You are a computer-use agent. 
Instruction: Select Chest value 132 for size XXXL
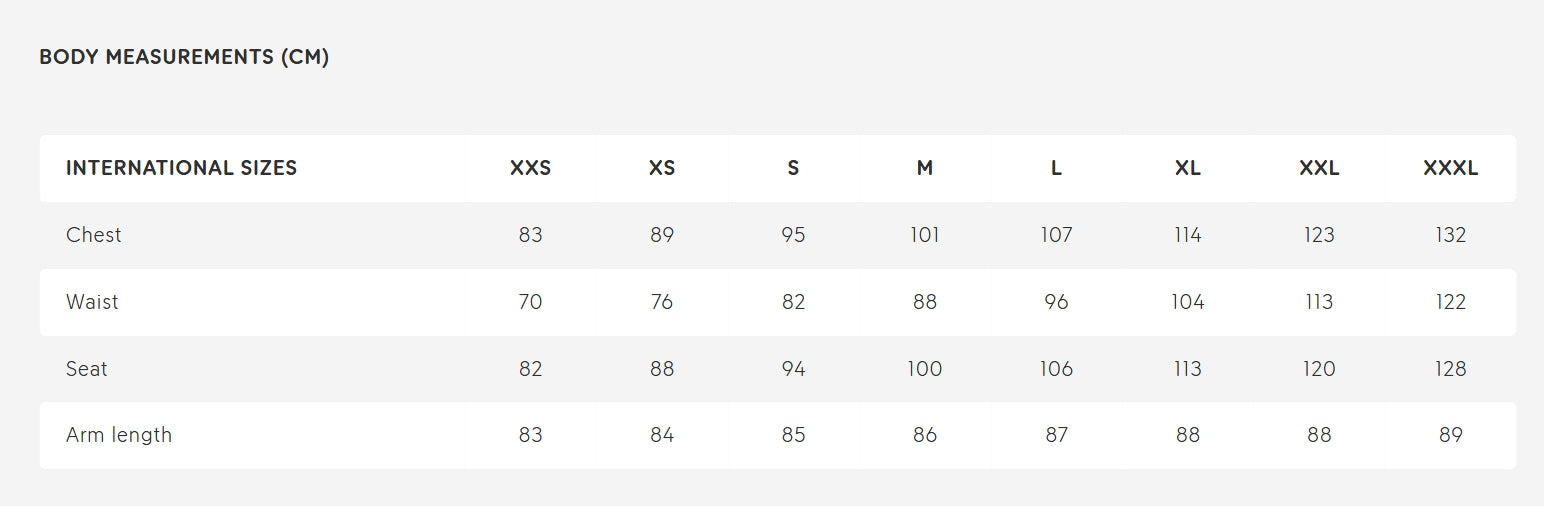pyautogui.click(x=1450, y=235)
